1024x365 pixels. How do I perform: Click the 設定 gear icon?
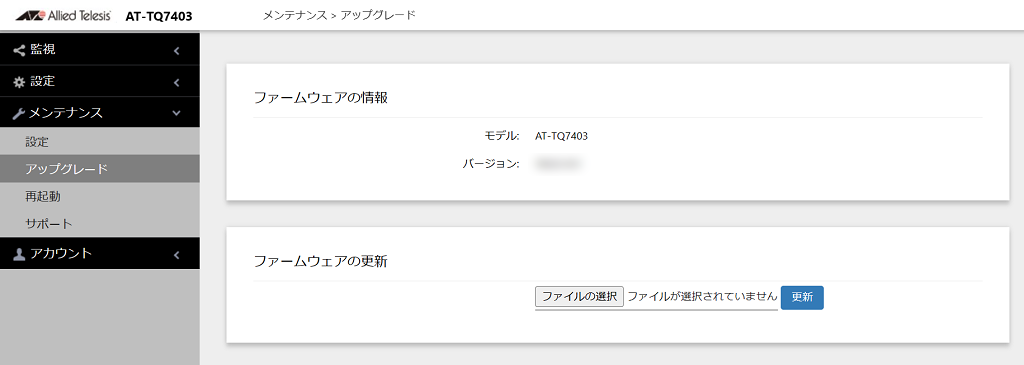pyautogui.click(x=19, y=82)
